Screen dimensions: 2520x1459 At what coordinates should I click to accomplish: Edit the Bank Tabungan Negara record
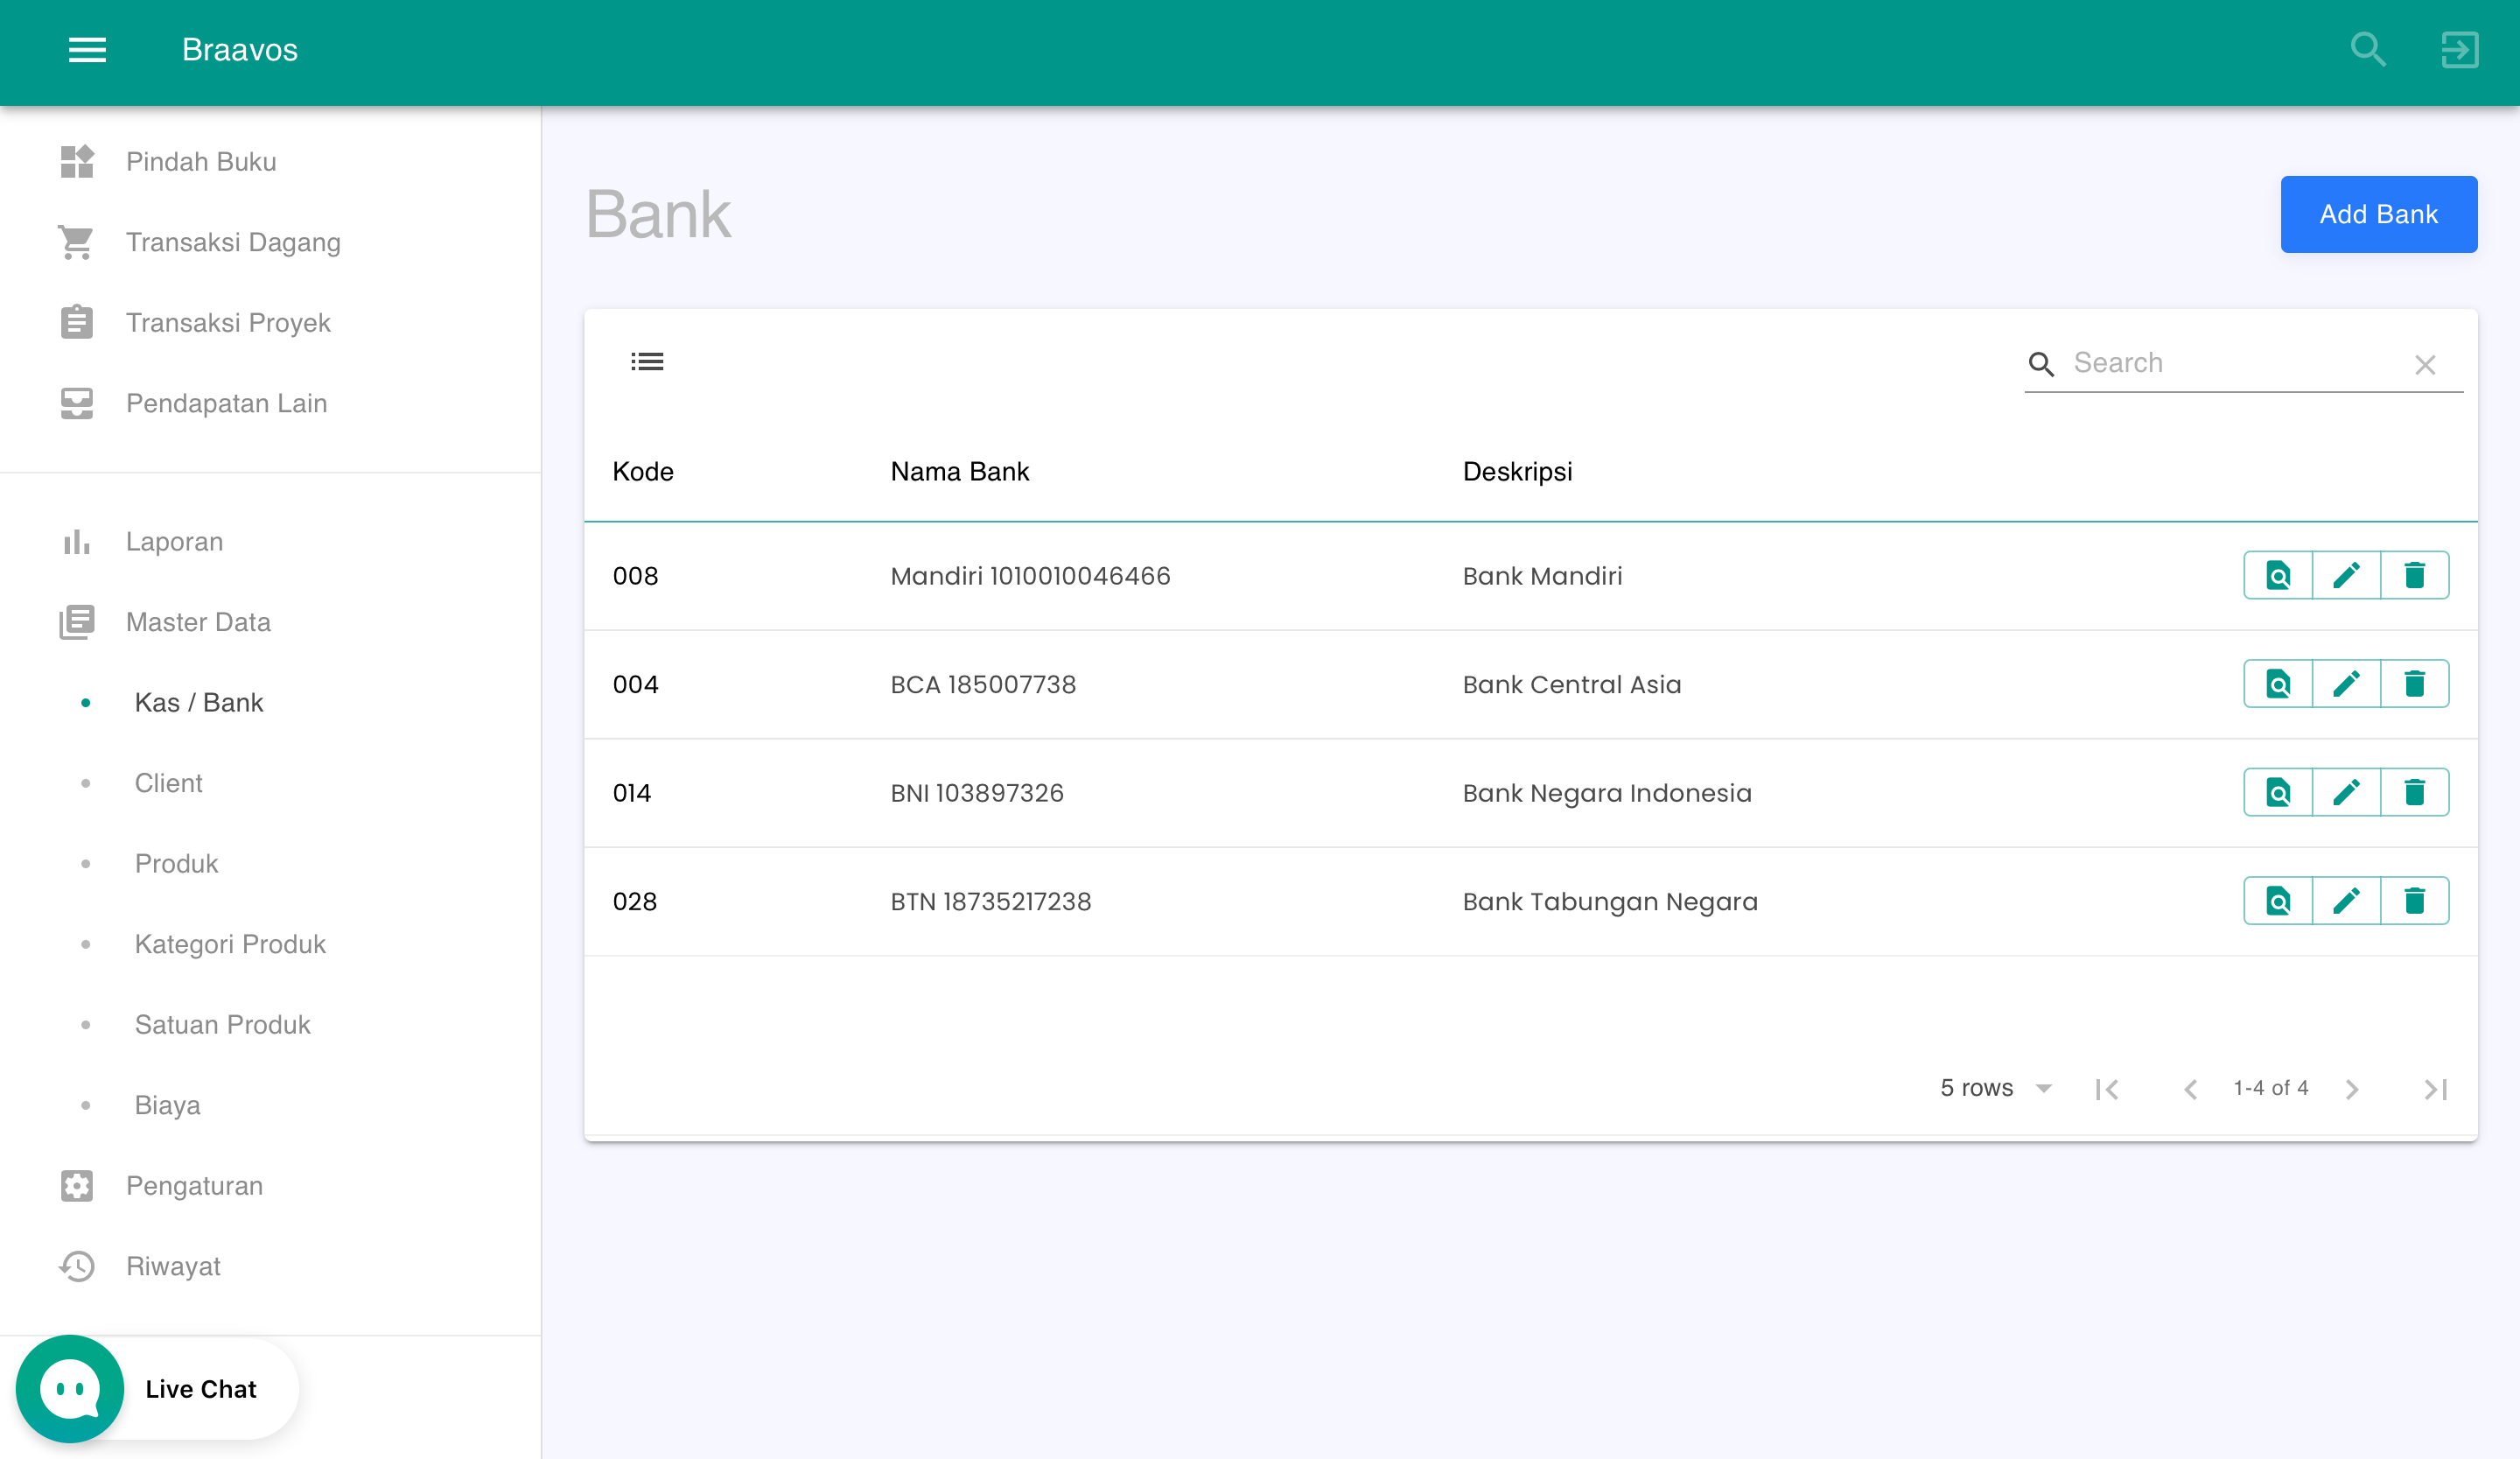point(2347,900)
